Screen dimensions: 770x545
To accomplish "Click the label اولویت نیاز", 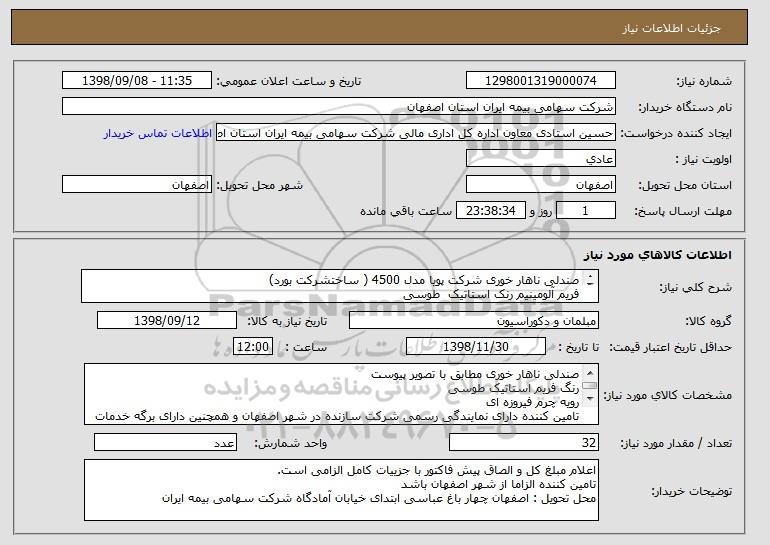I will (x=703, y=159).
